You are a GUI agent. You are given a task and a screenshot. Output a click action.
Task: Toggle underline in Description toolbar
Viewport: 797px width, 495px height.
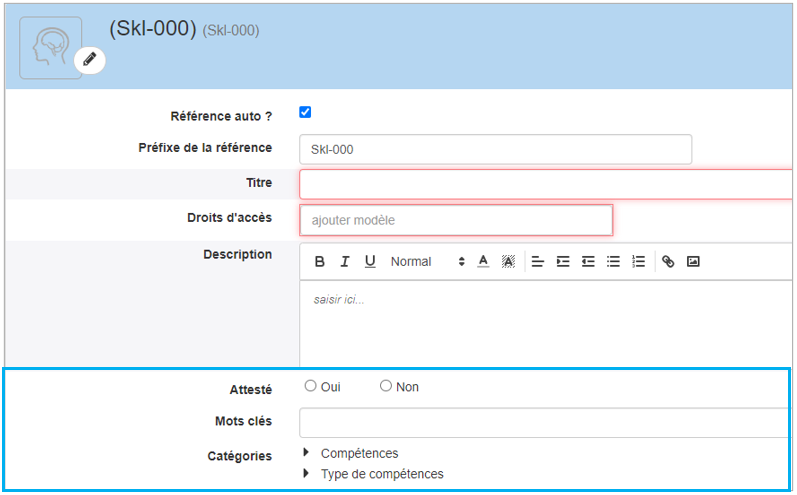click(370, 262)
